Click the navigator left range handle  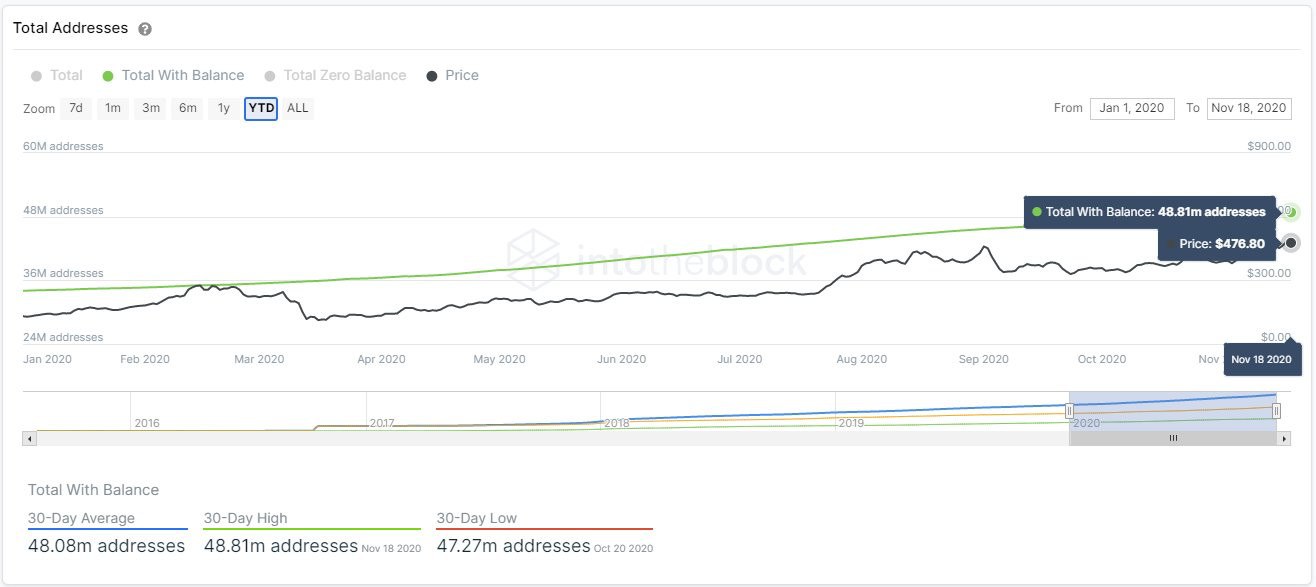[x=1069, y=411]
